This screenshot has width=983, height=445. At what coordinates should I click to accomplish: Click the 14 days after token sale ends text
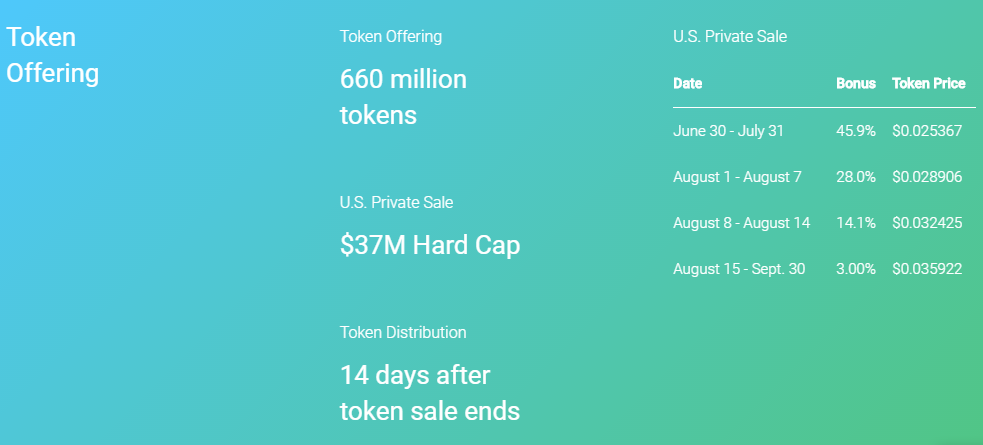tap(430, 393)
